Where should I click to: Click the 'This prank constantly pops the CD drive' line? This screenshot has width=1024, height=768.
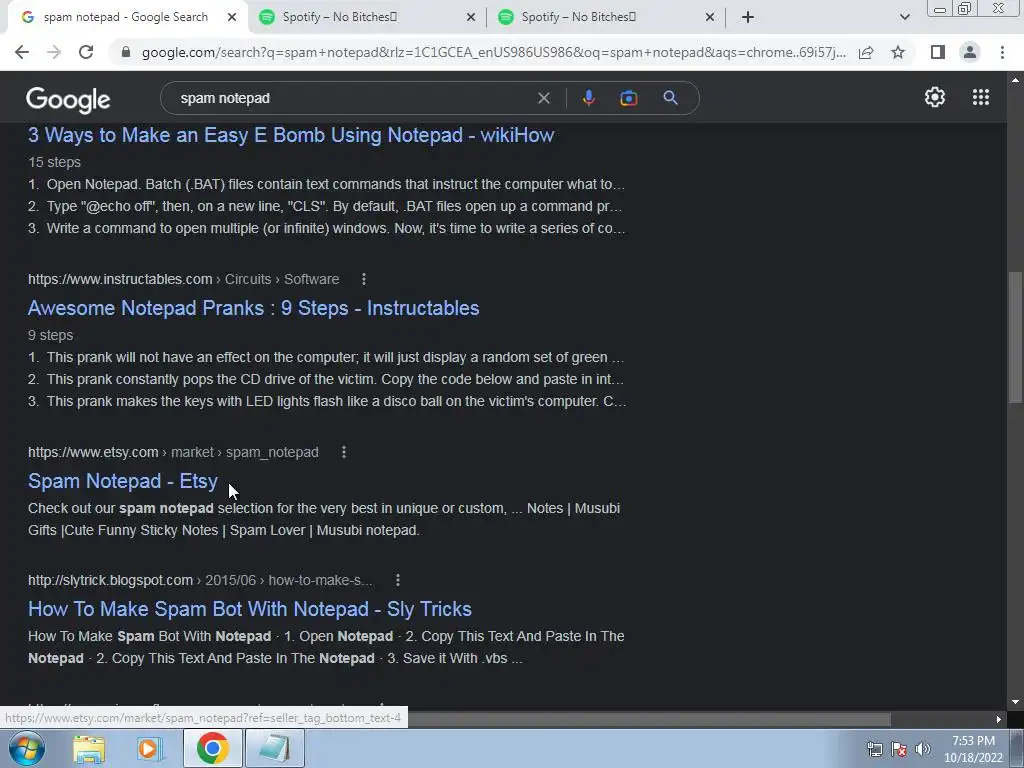[x=326, y=379]
